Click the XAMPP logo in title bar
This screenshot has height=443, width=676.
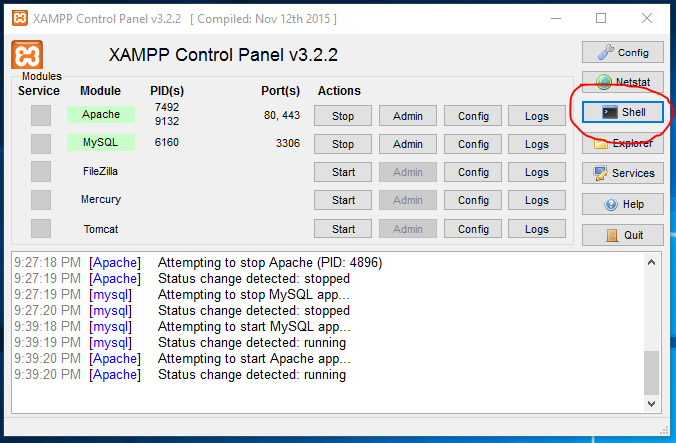[x=20, y=19]
